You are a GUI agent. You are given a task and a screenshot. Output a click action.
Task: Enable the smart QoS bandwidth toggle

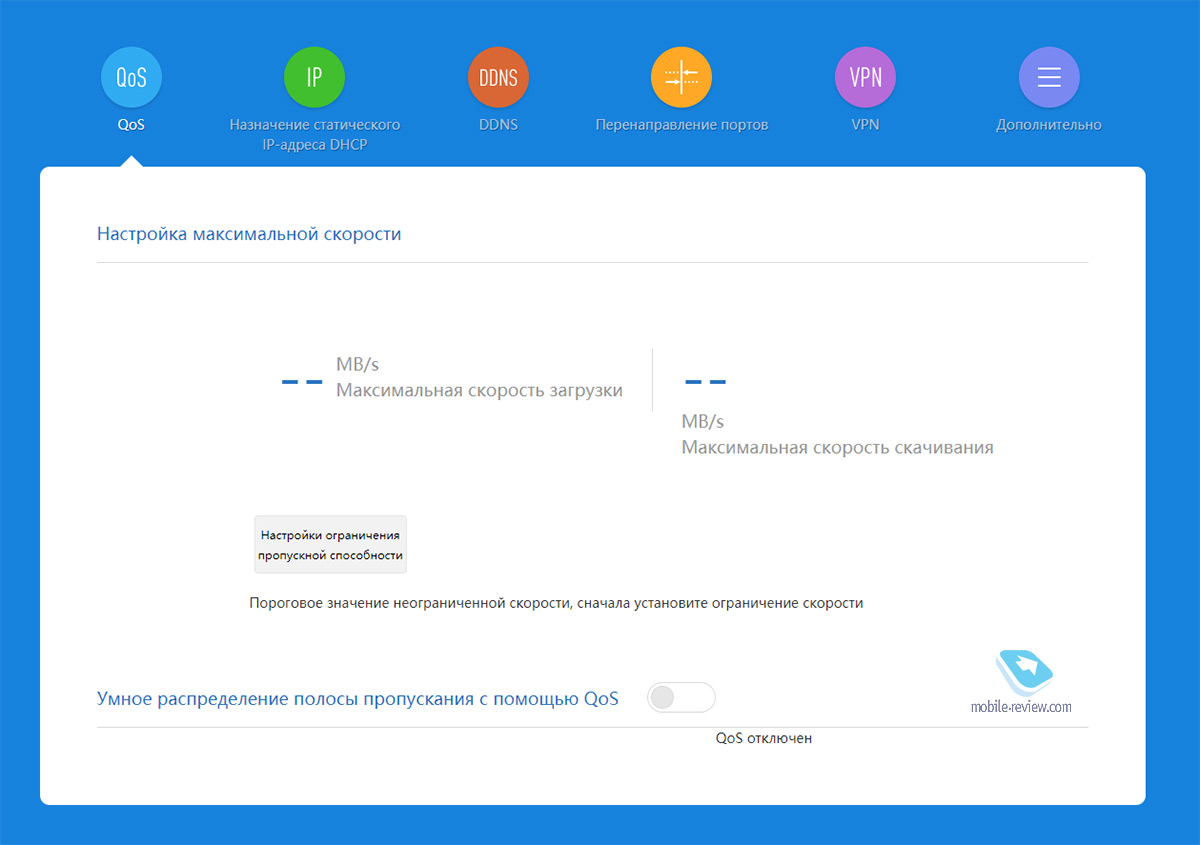pos(681,697)
